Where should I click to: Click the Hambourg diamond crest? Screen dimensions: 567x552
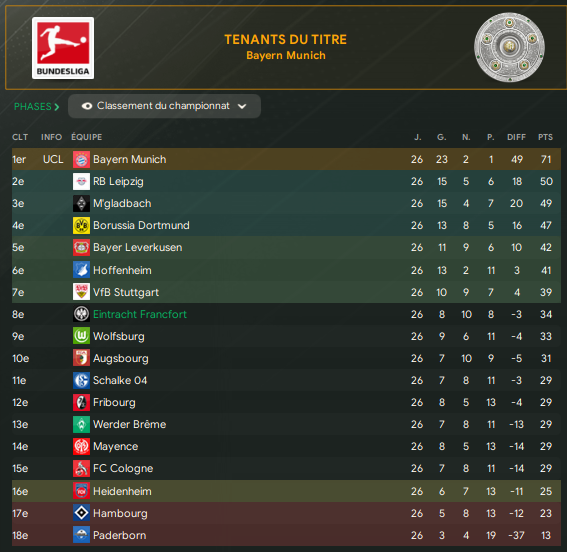pyautogui.click(x=81, y=513)
